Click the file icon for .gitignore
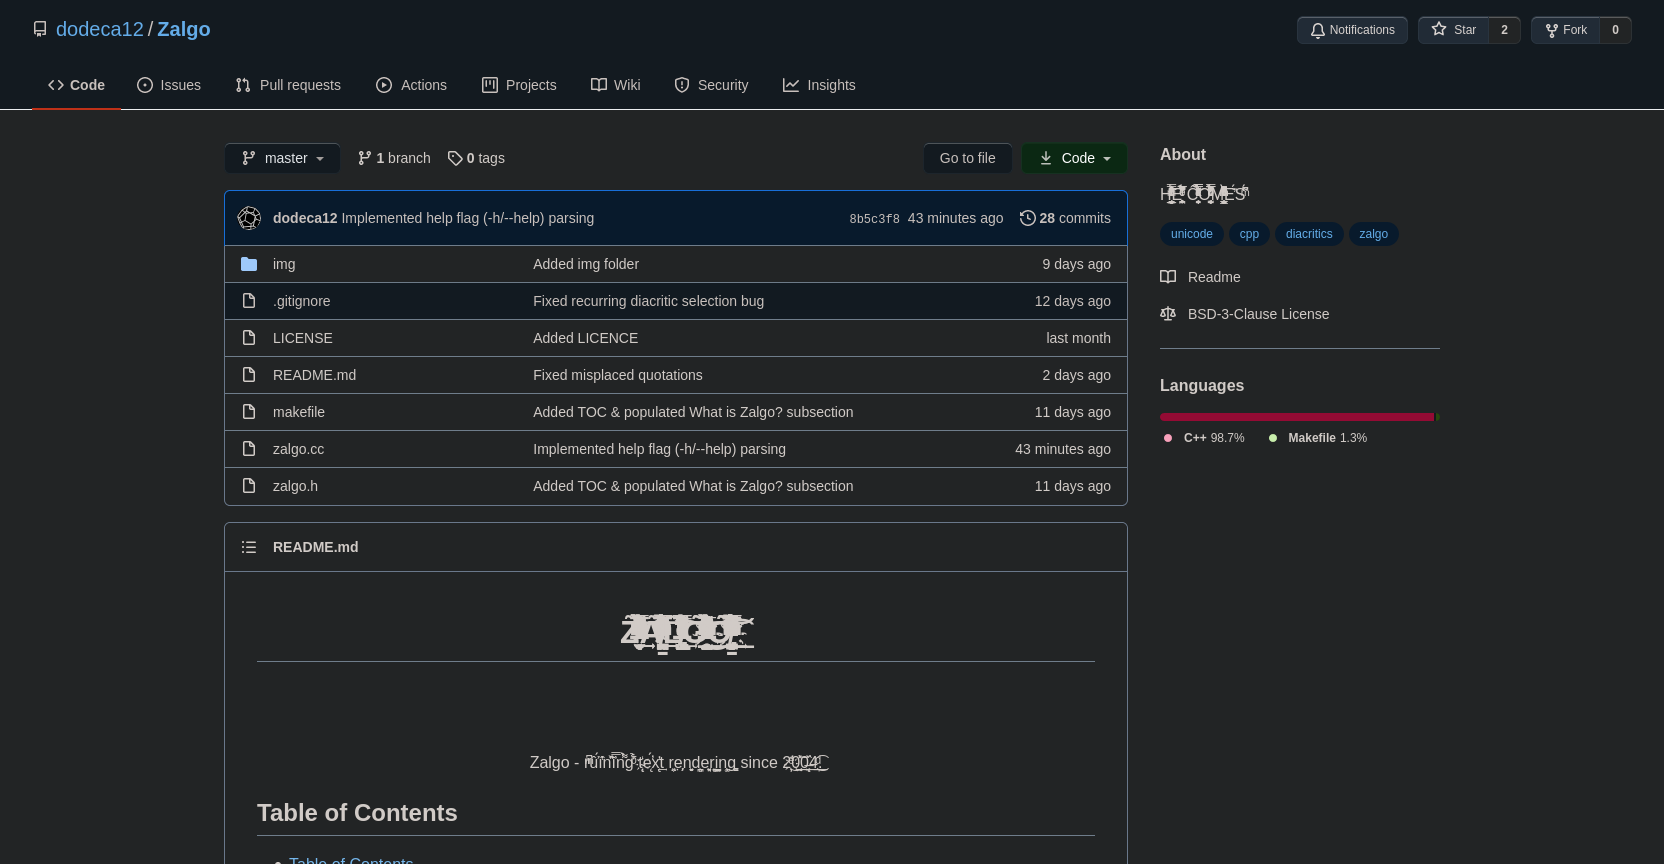The height and width of the screenshot is (864, 1664). coord(249,301)
